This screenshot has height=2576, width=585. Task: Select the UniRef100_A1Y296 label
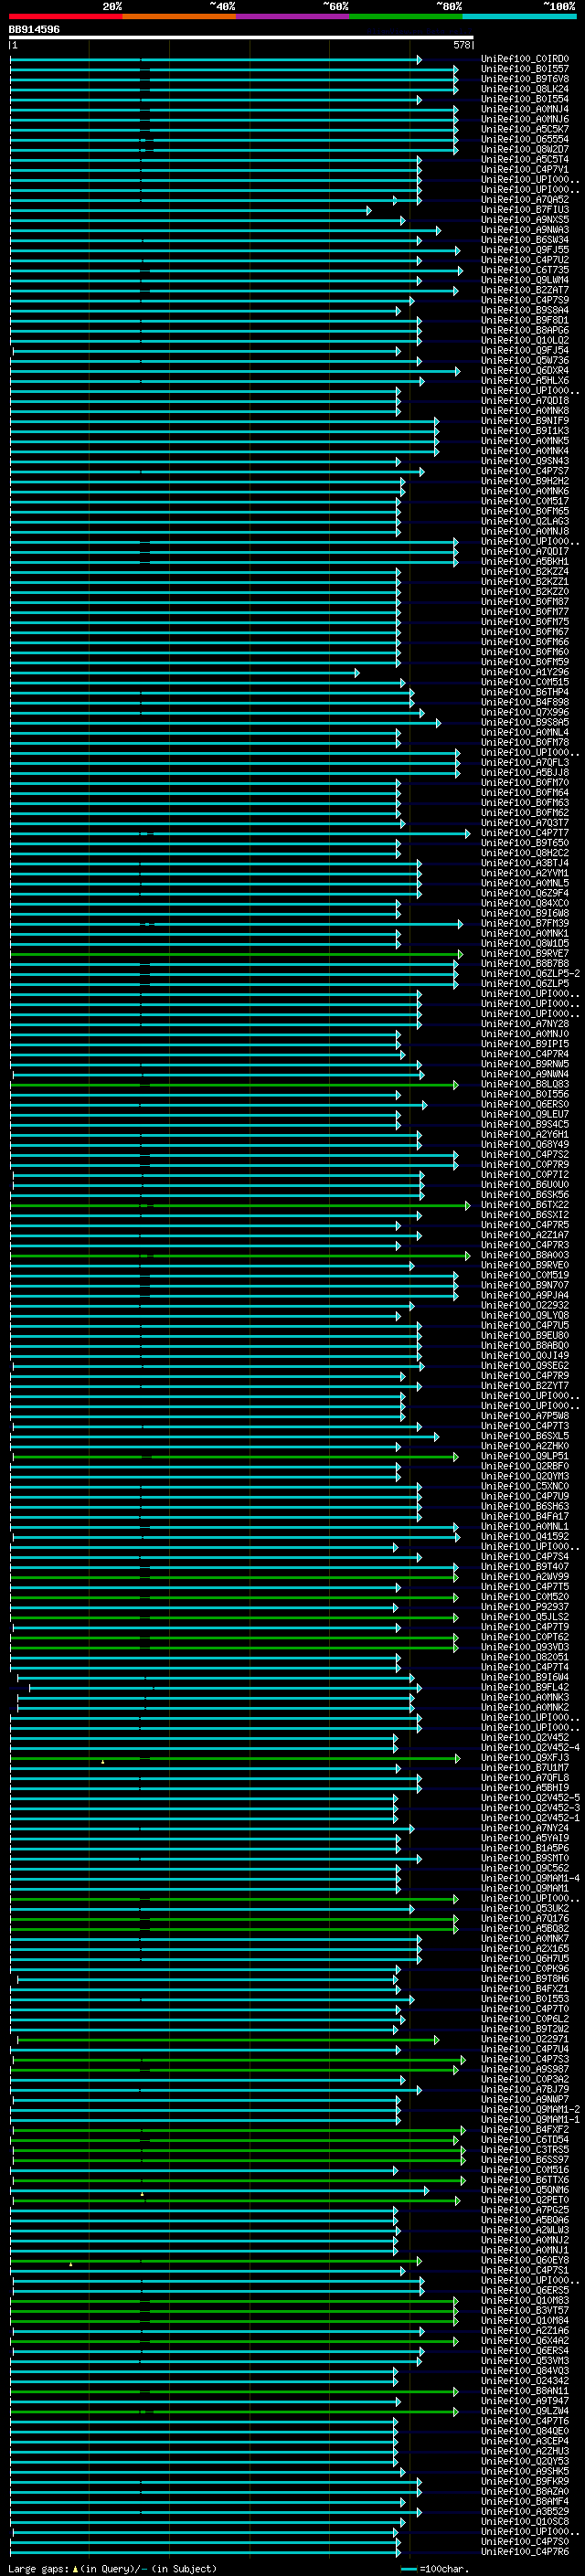(525, 672)
